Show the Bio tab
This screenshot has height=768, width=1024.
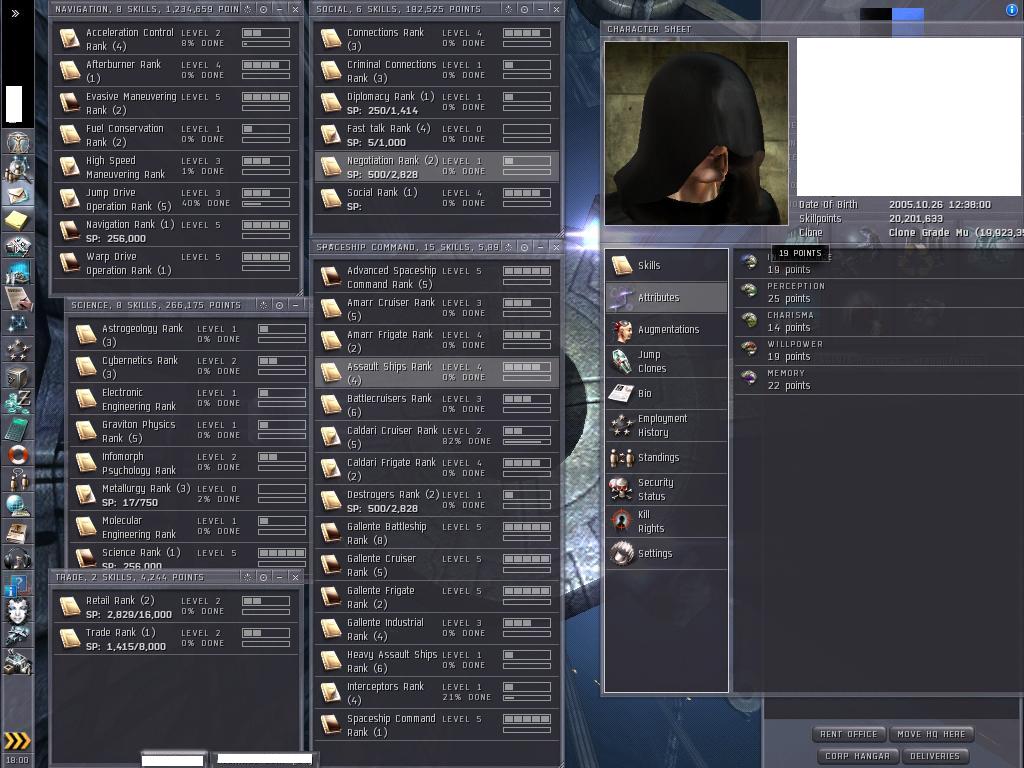666,393
